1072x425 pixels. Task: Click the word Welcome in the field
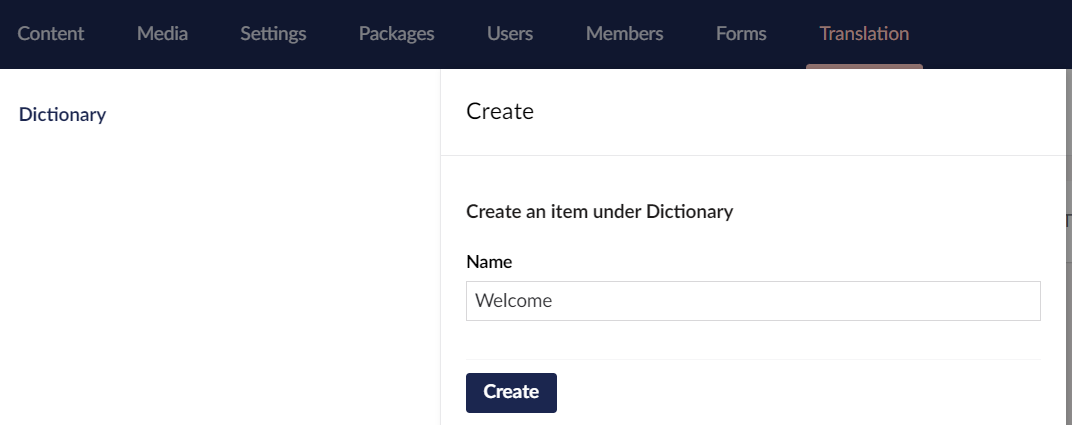coord(513,300)
